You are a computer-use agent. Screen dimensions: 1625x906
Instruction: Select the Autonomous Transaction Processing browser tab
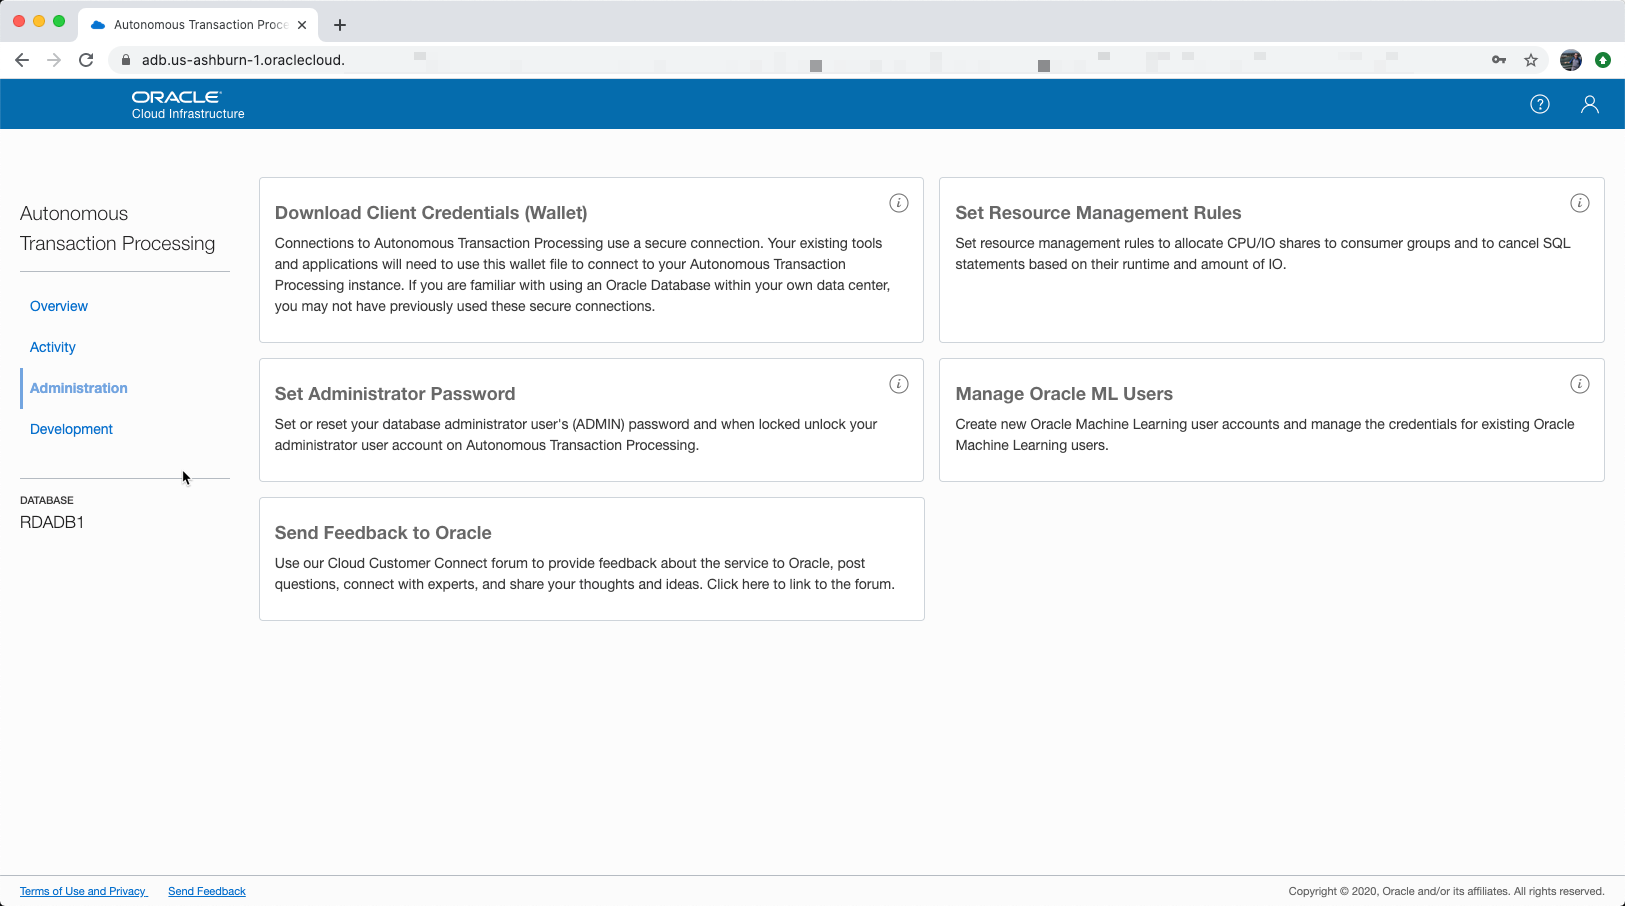click(x=195, y=24)
